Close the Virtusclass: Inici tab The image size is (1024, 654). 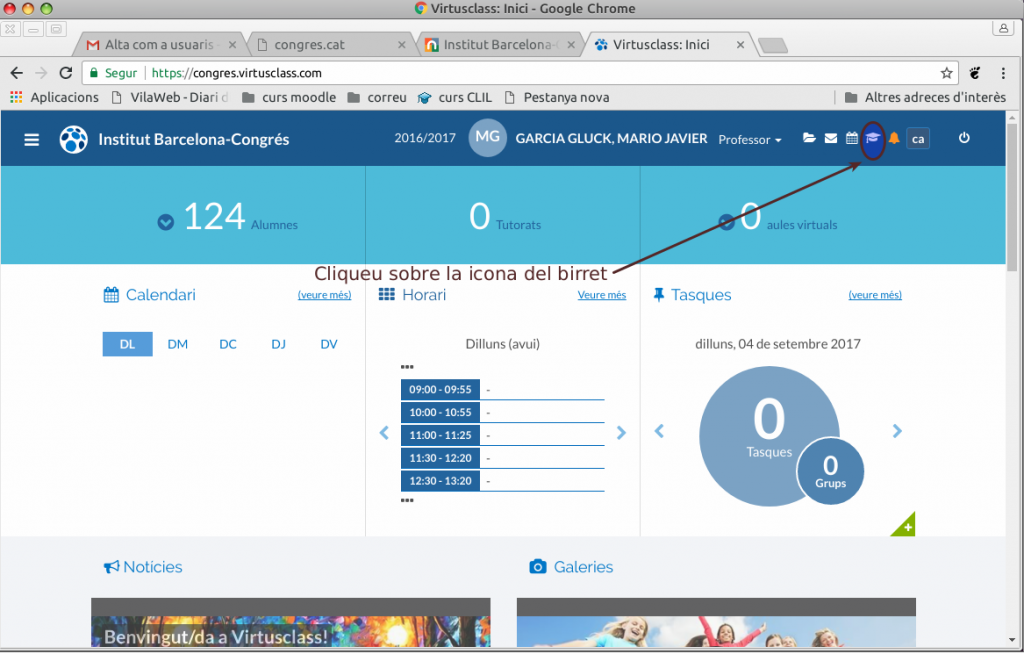coord(740,45)
